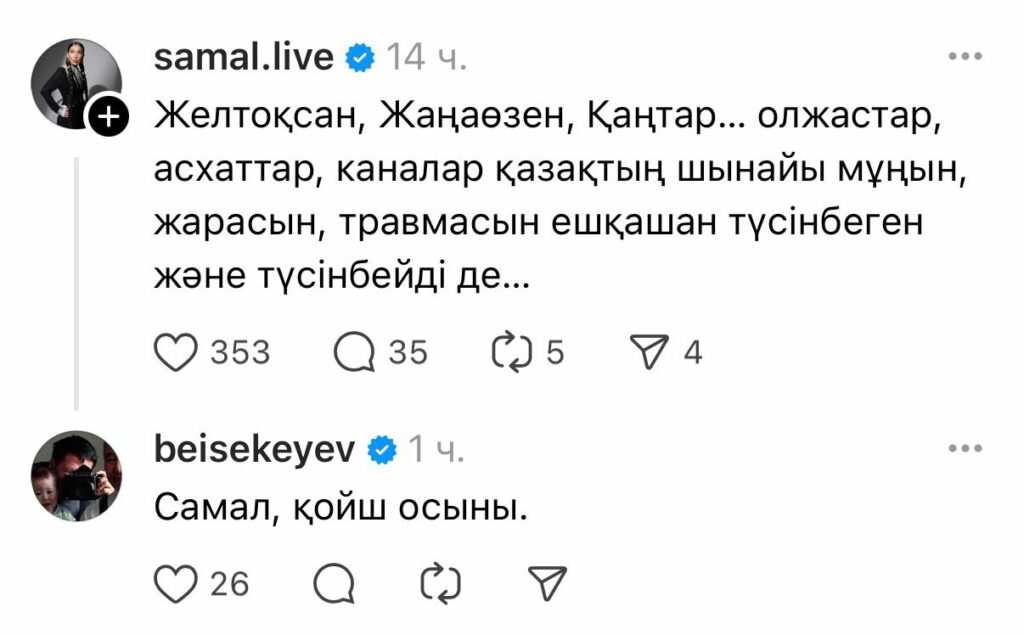This screenshot has width=1024, height=635.
Task: Share beisekeyev's reply via send icon
Action: click(547, 582)
